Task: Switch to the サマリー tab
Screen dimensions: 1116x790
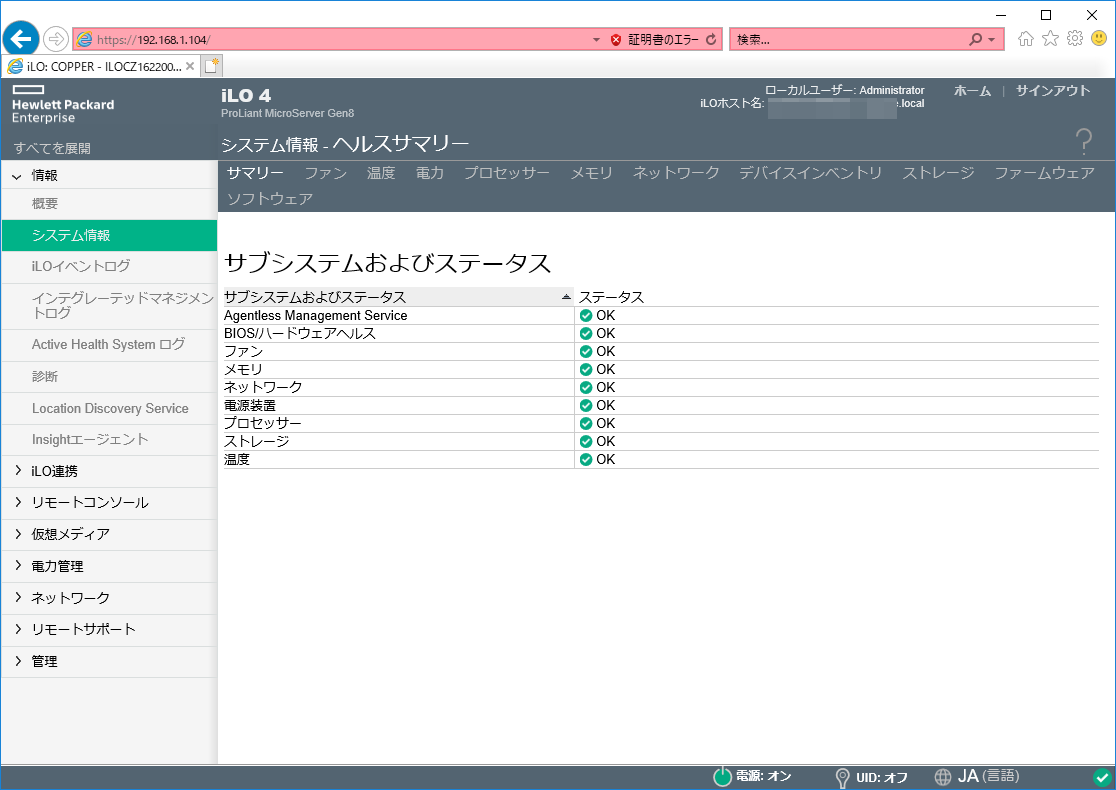Action: point(255,173)
